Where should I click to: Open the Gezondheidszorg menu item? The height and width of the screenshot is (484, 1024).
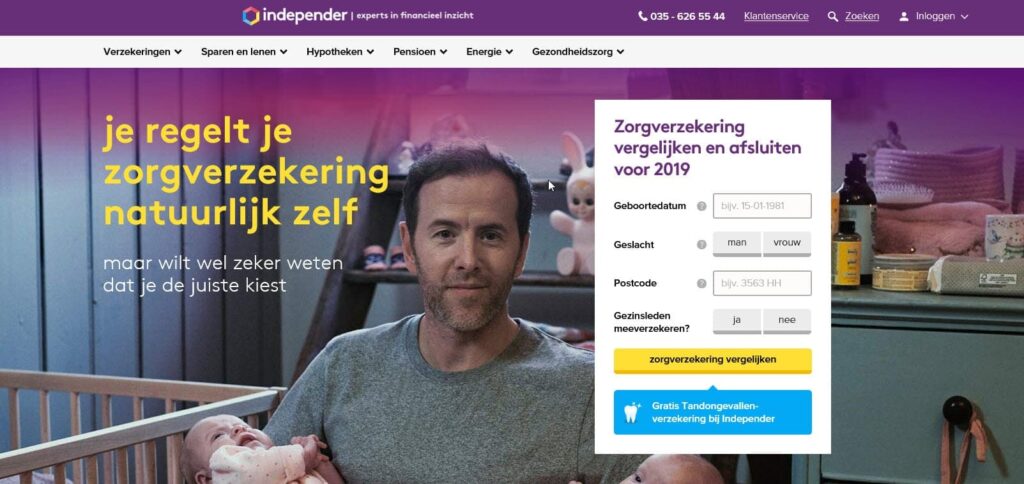pos(578,52)
